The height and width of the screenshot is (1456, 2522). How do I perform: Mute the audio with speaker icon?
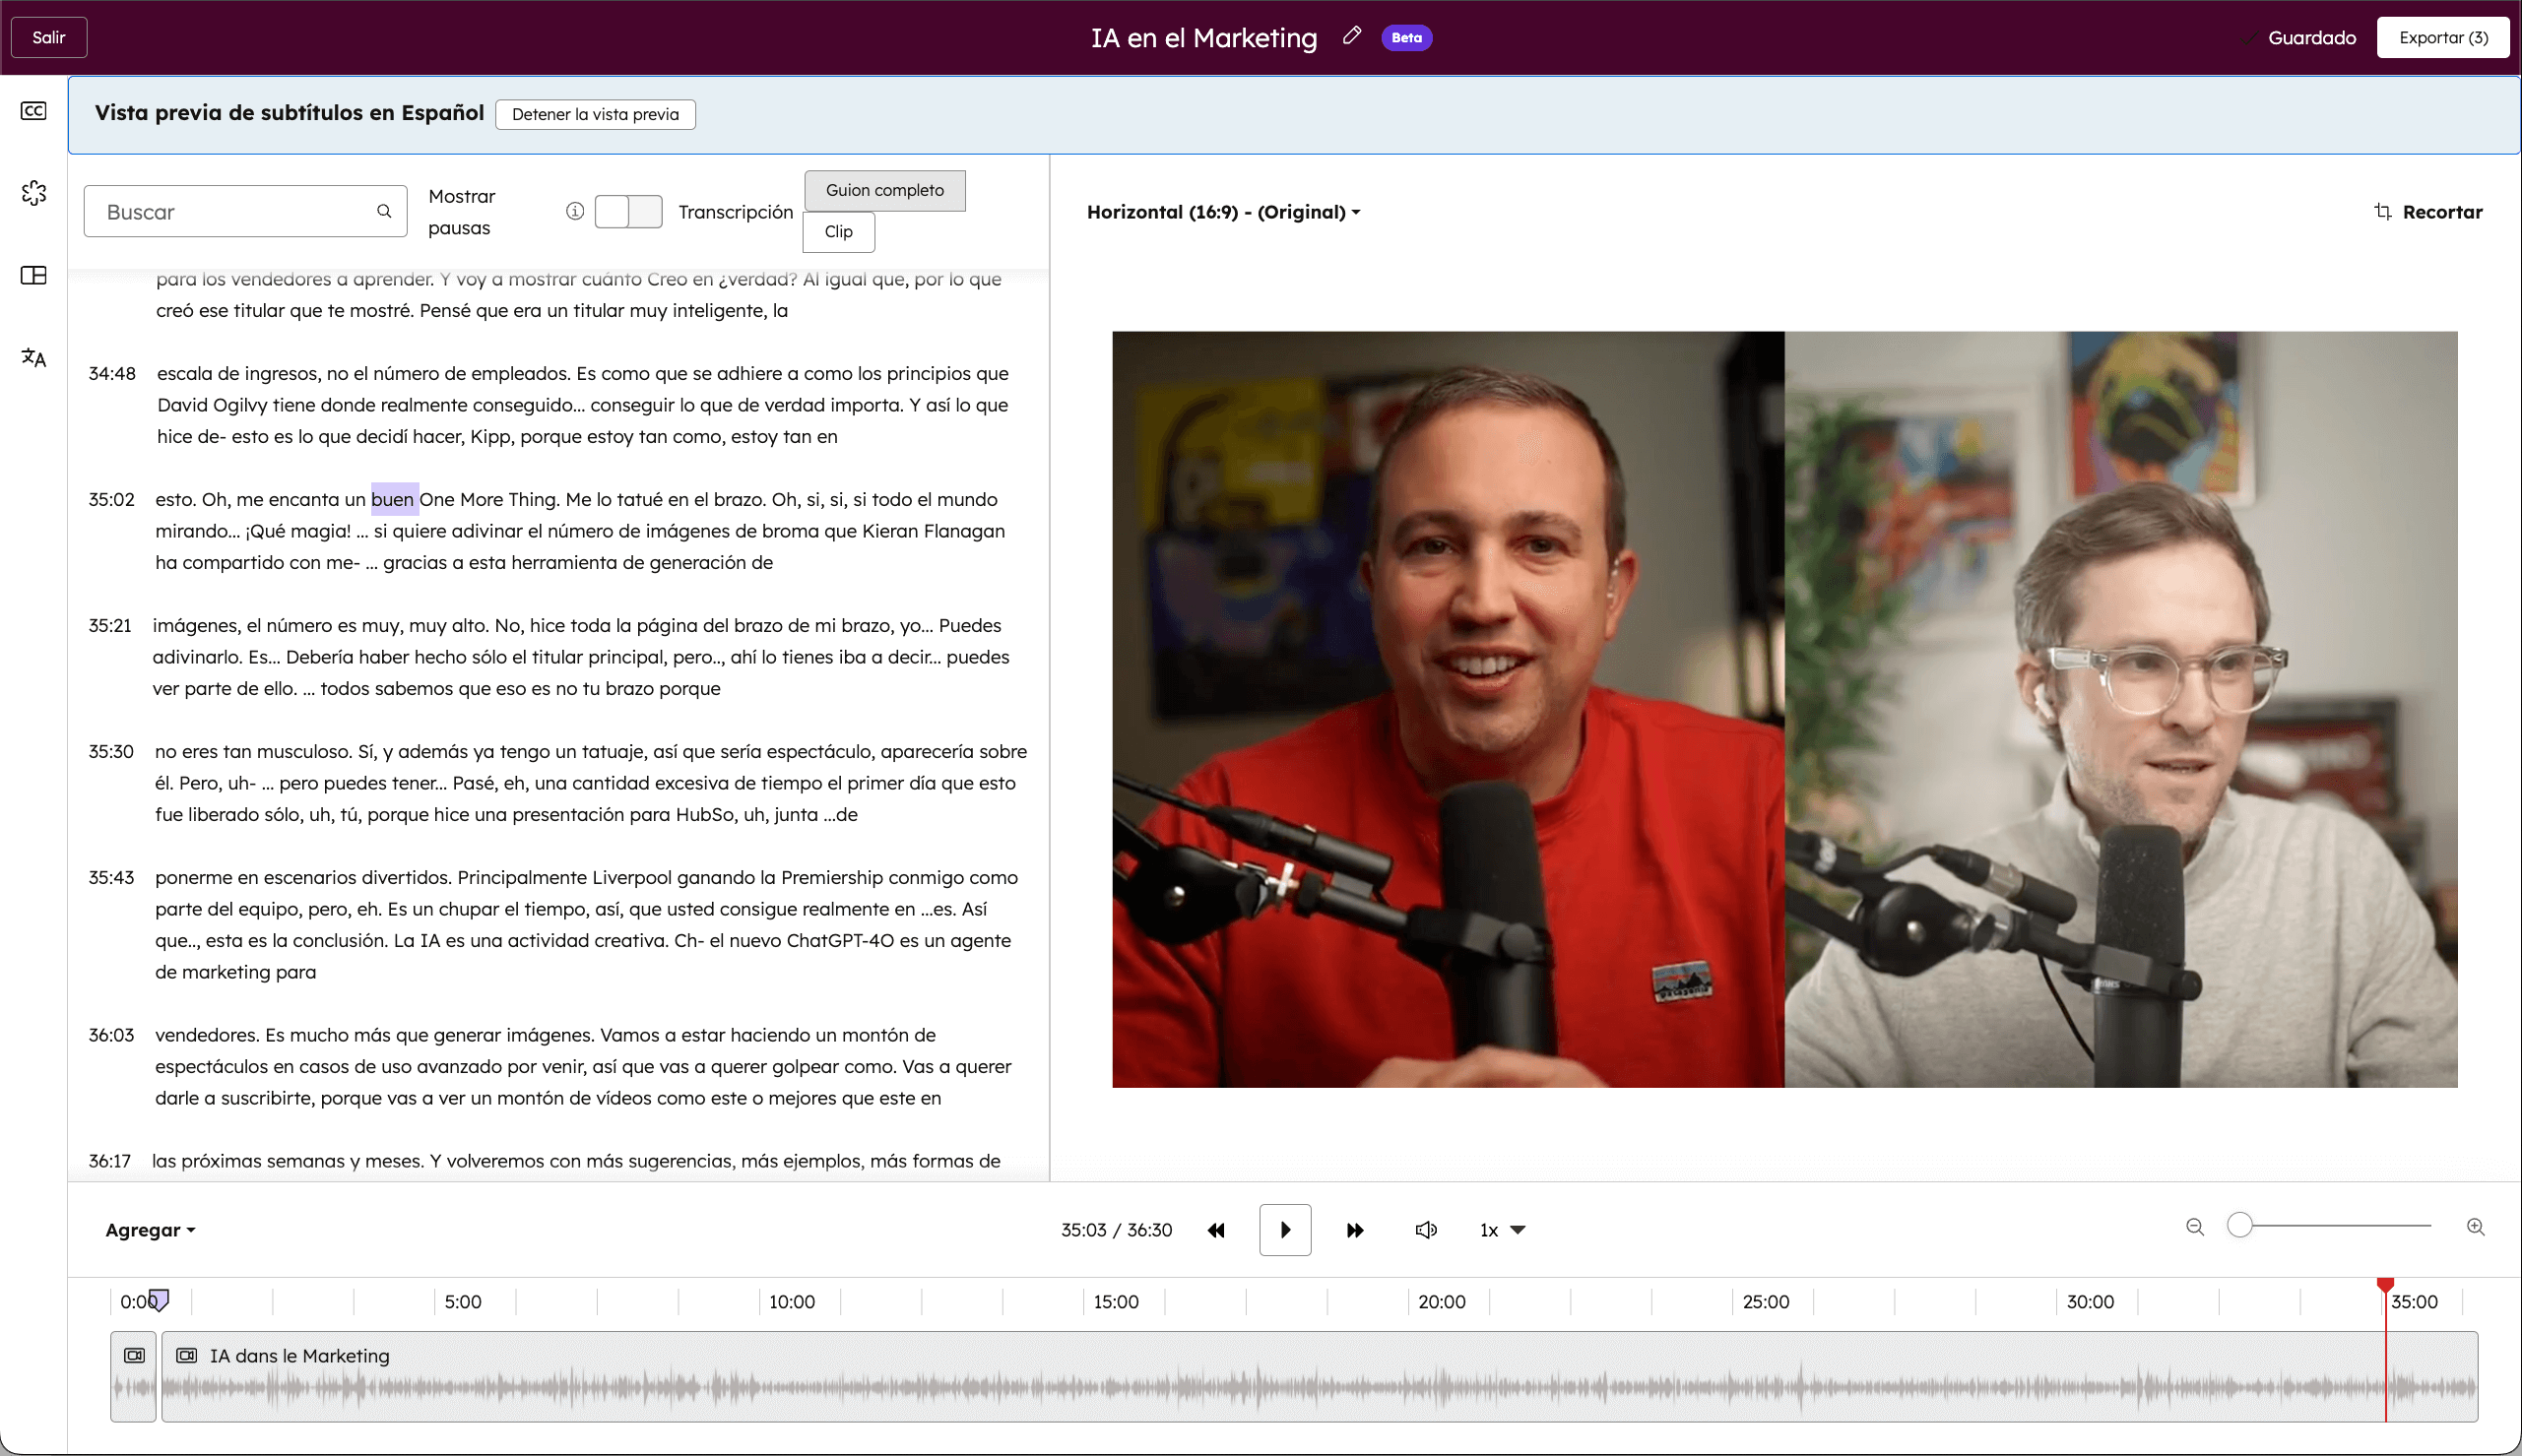1426,1230
